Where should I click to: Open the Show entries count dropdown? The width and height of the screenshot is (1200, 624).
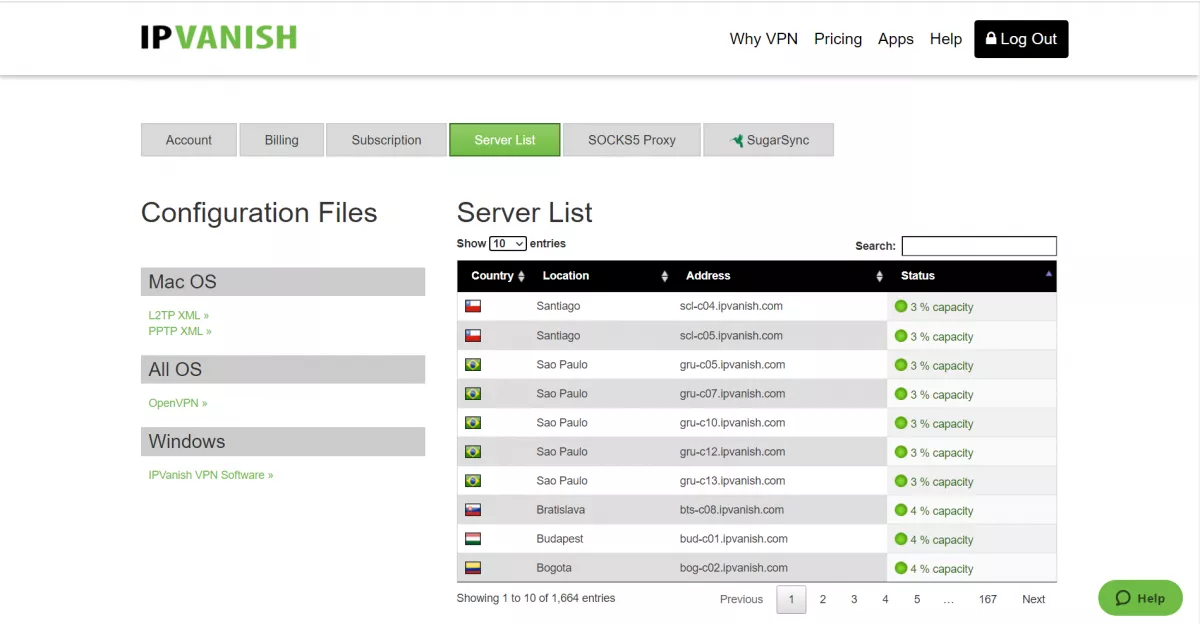[508, 243]
